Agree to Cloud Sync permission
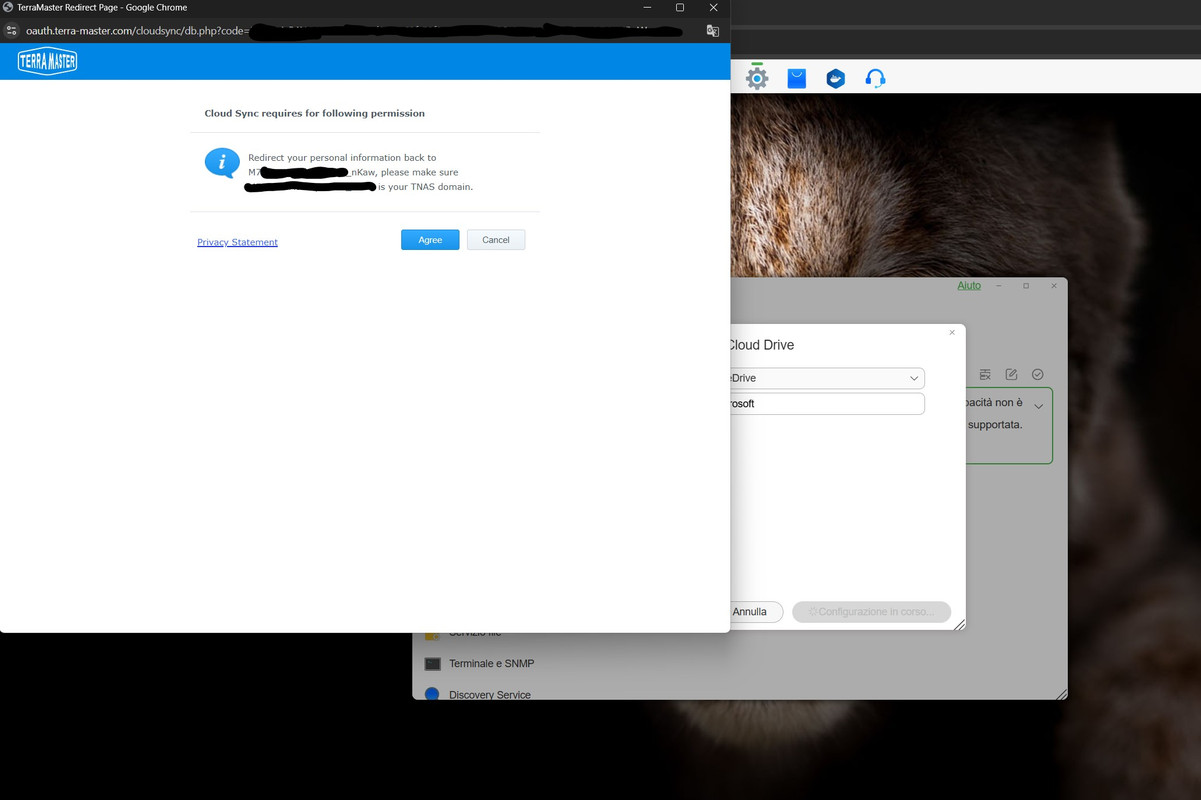 pyautogui.click(x=430, y=240)
